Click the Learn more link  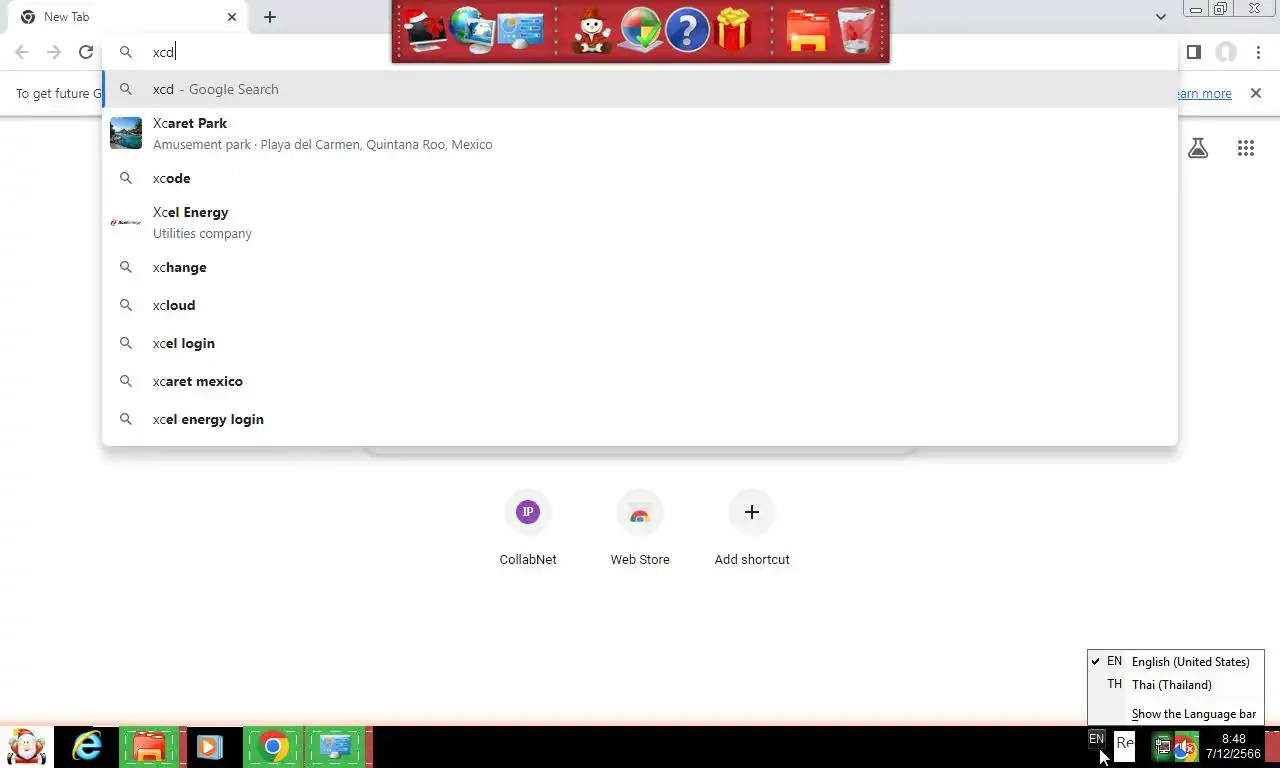[1204, 93]
